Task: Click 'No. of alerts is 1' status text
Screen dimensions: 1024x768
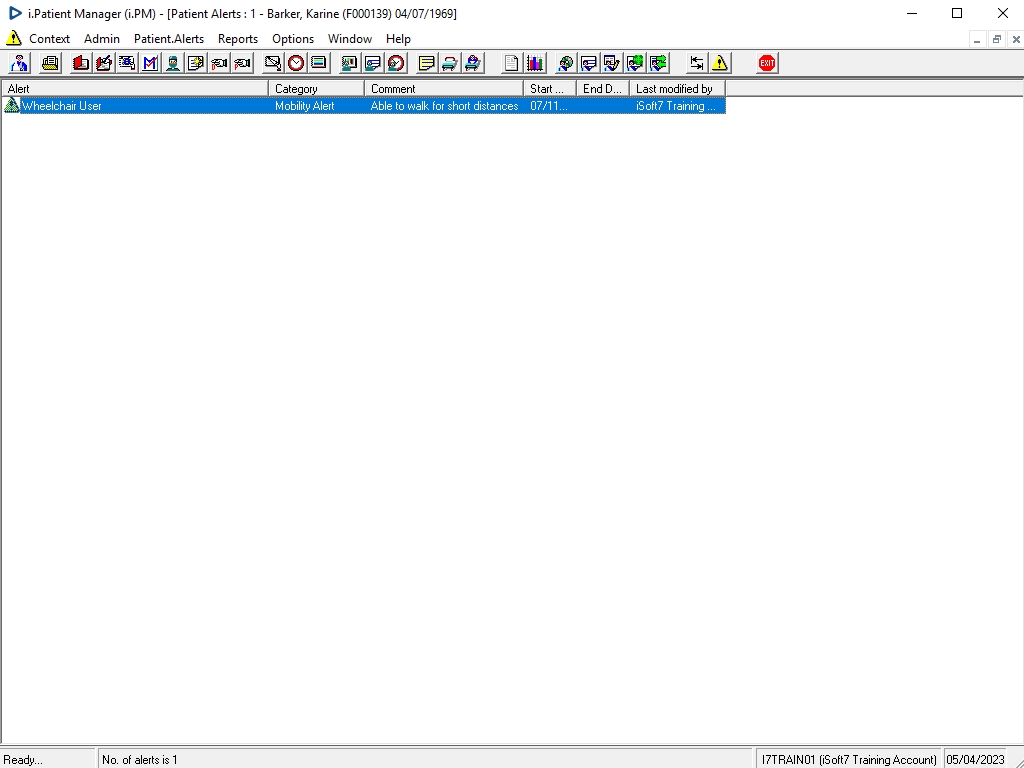Action: tap(140, 760)
